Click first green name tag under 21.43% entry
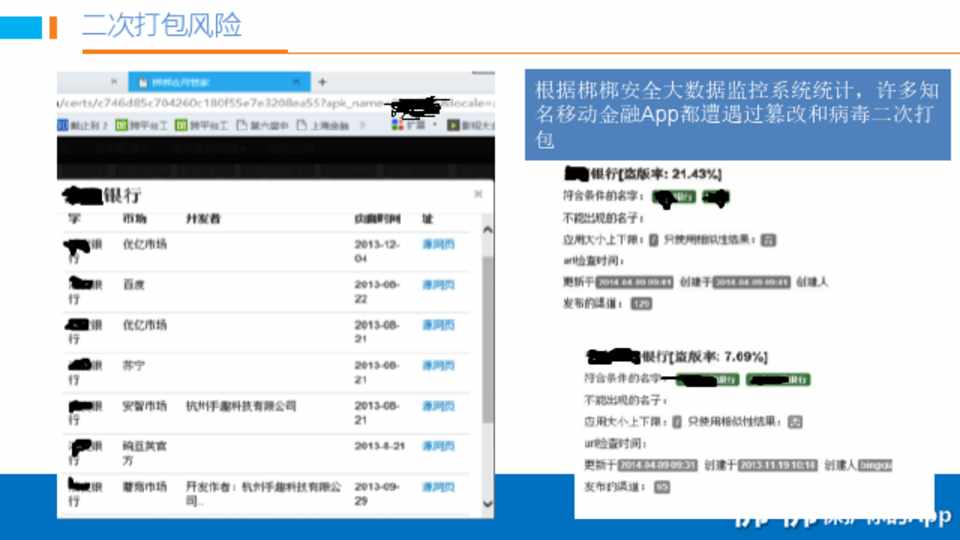Screen dimensions: 960x540 tap(673, 198)
